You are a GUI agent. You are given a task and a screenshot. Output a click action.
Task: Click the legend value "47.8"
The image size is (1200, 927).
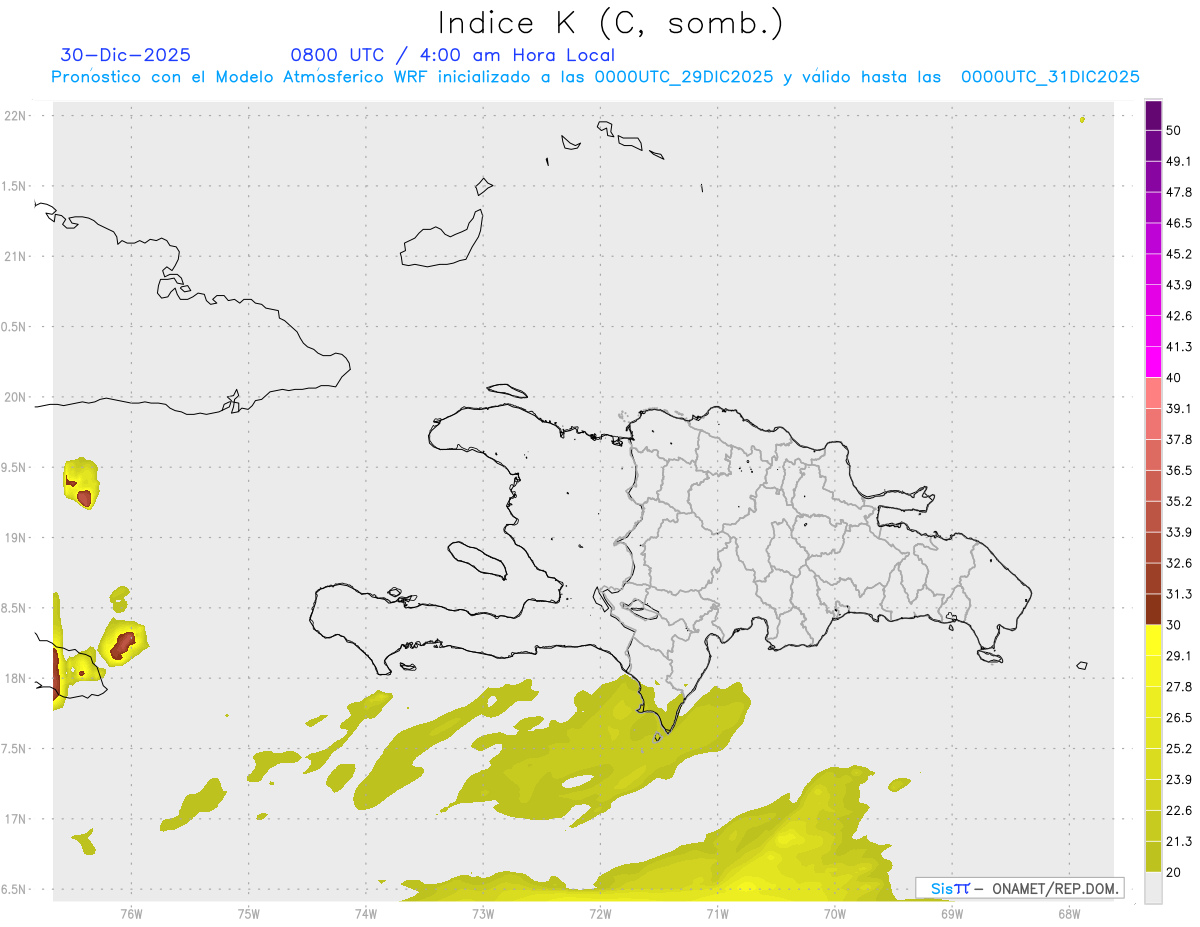[x=1179, y=192]
